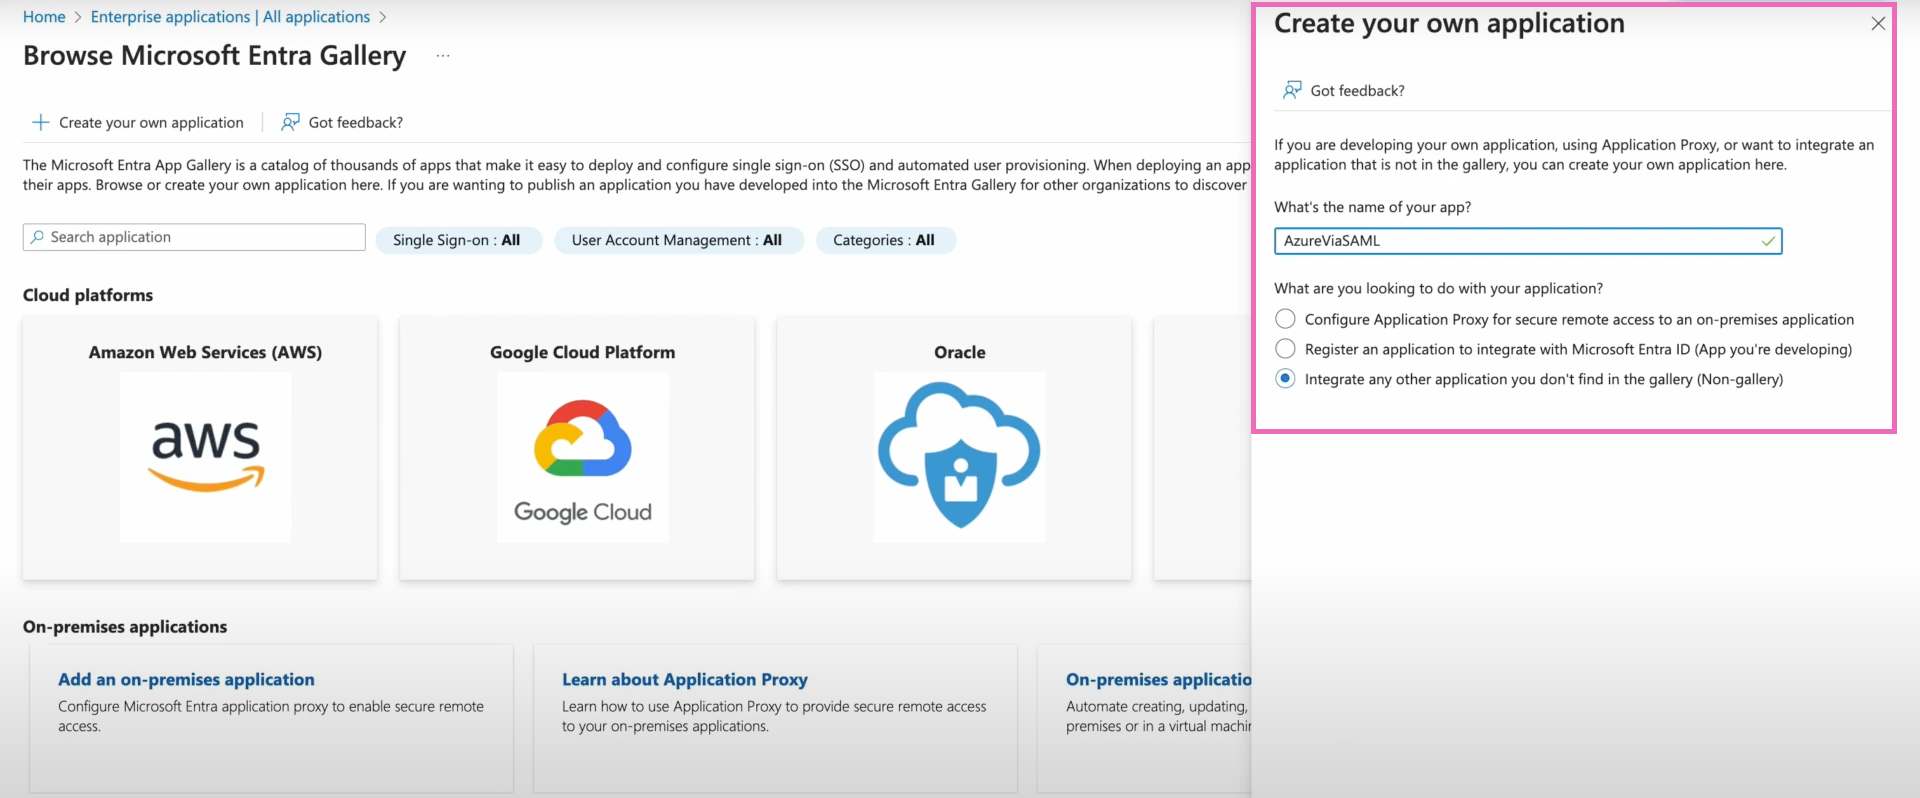Open the cut-off On-premises application card link
Viewport: 1920px width, 798px height.
(1158, 680)
